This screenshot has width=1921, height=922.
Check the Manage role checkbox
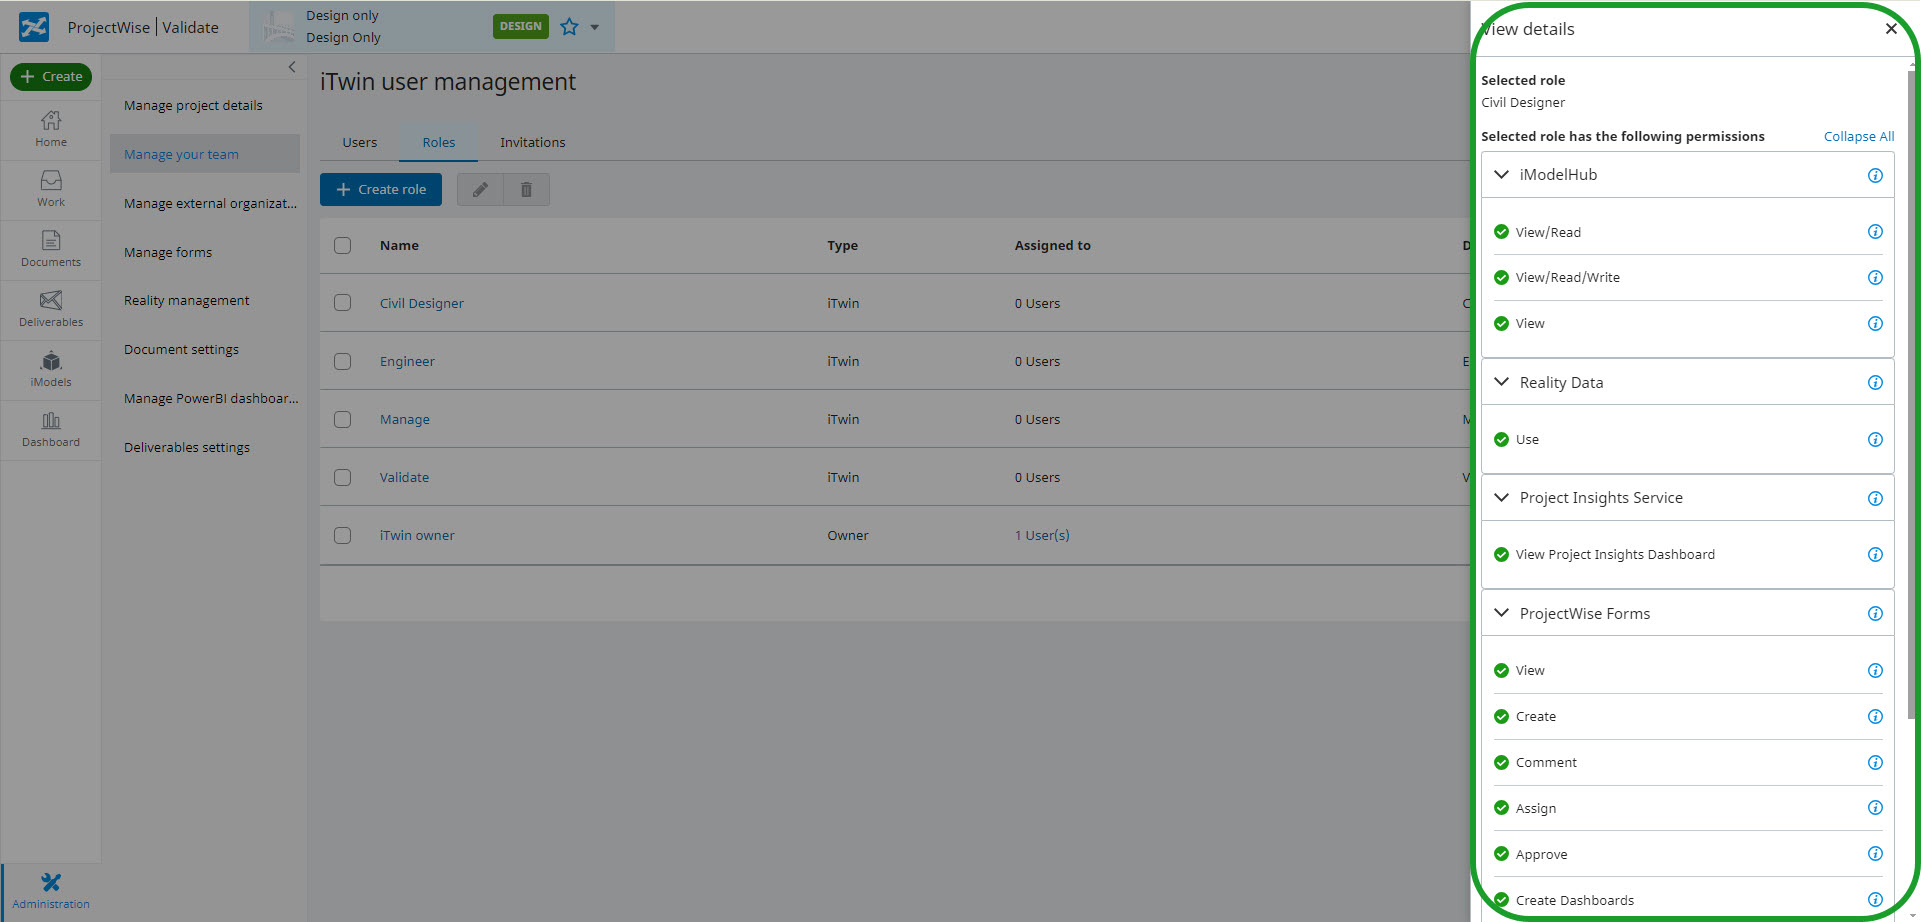pos(343,419)
